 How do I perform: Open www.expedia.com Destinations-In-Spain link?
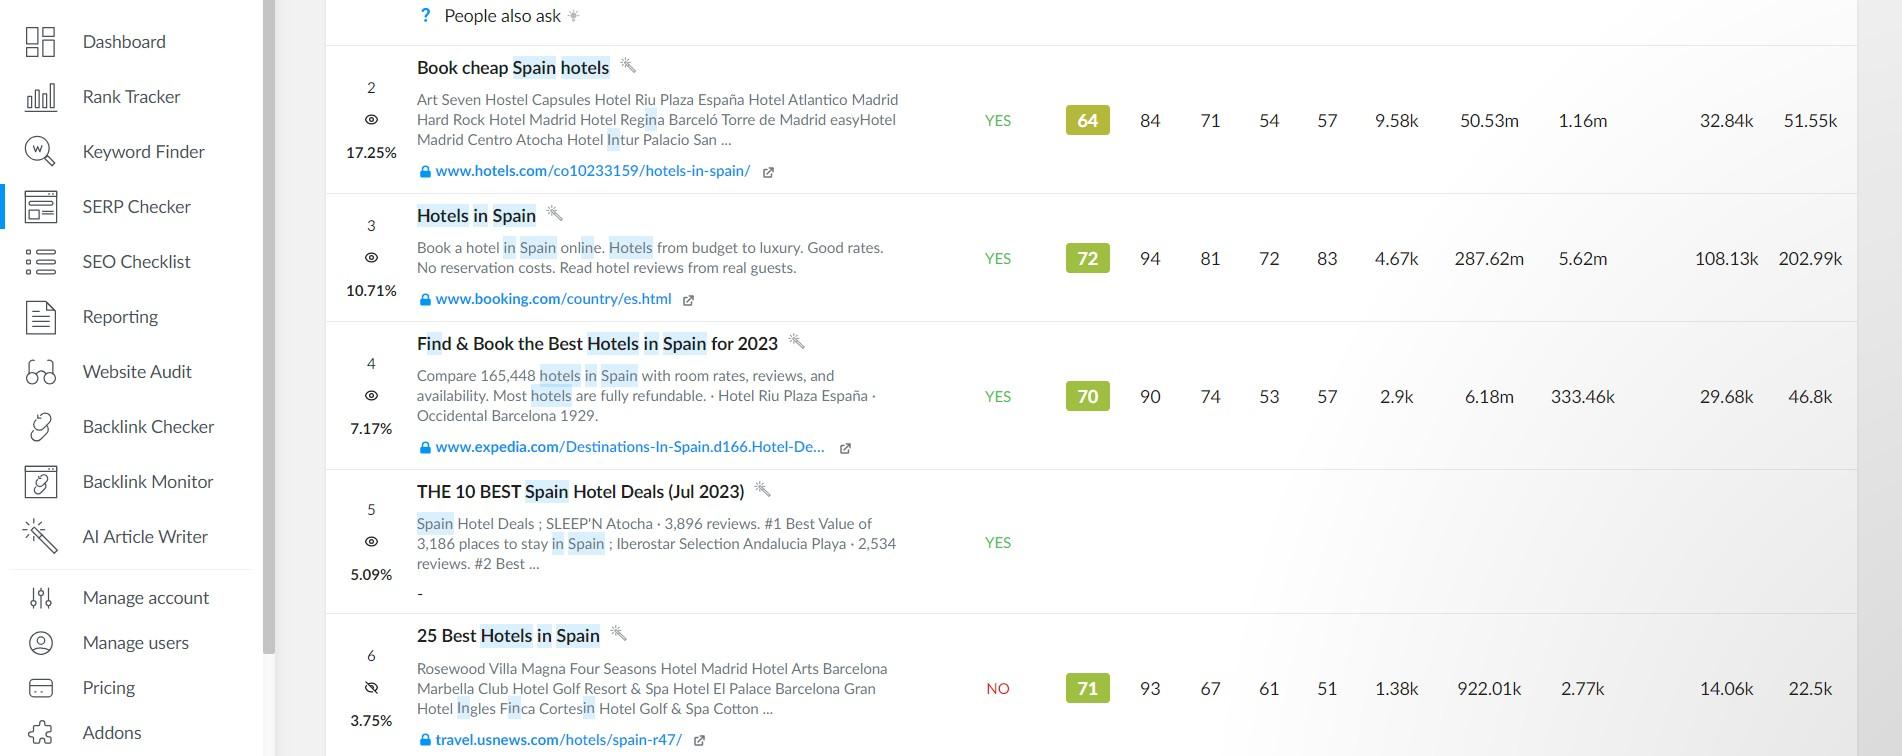[x=630, y=447]
